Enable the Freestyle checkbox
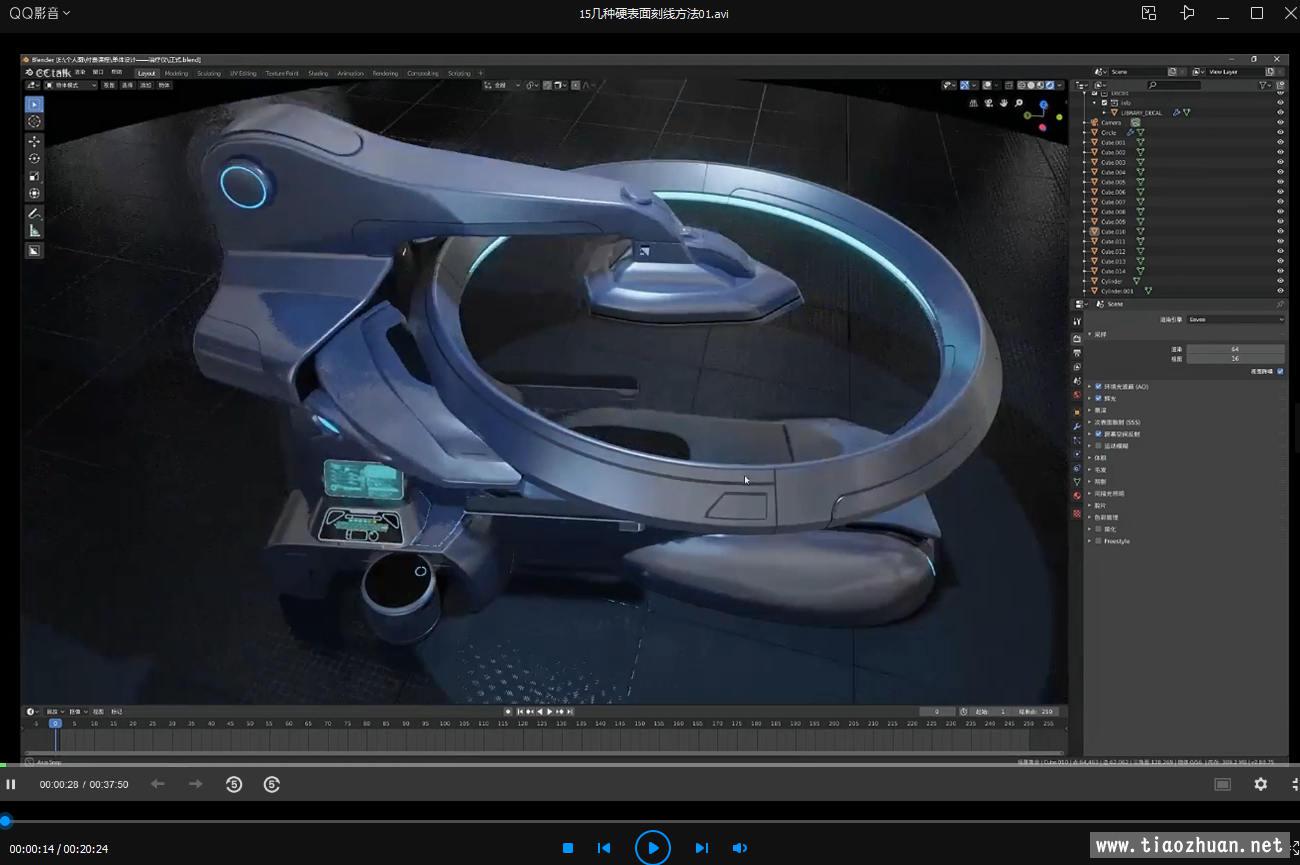This screenshot has width=1300, height=865. (1098, 541)
